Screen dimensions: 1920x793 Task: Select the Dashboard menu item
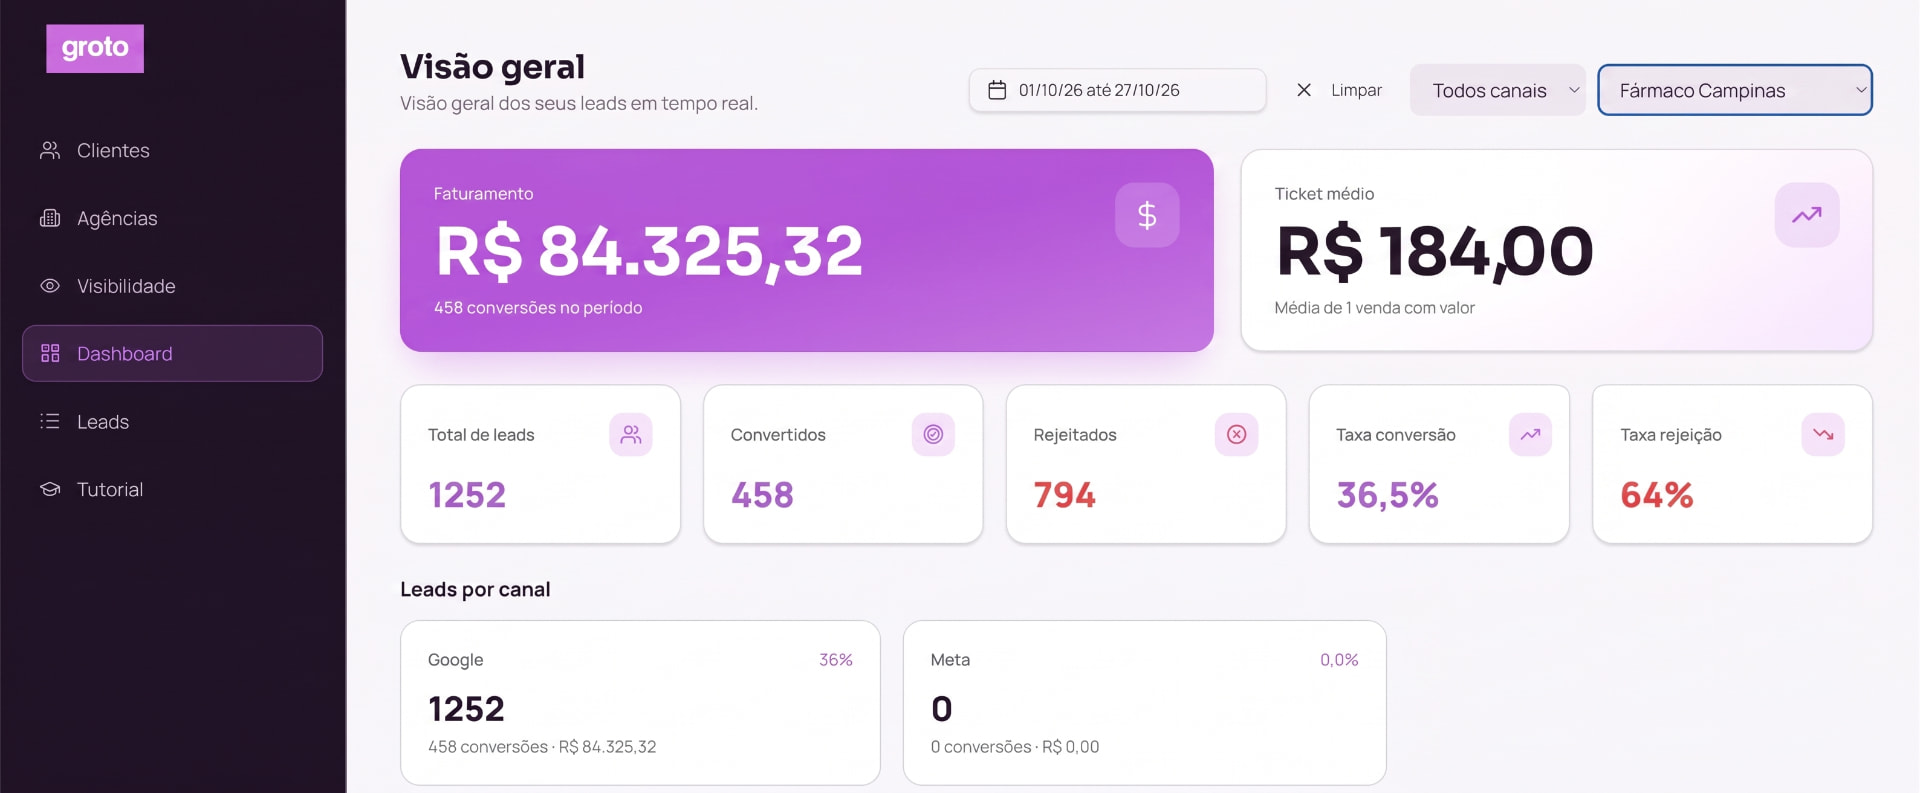(x=172, y=353)
